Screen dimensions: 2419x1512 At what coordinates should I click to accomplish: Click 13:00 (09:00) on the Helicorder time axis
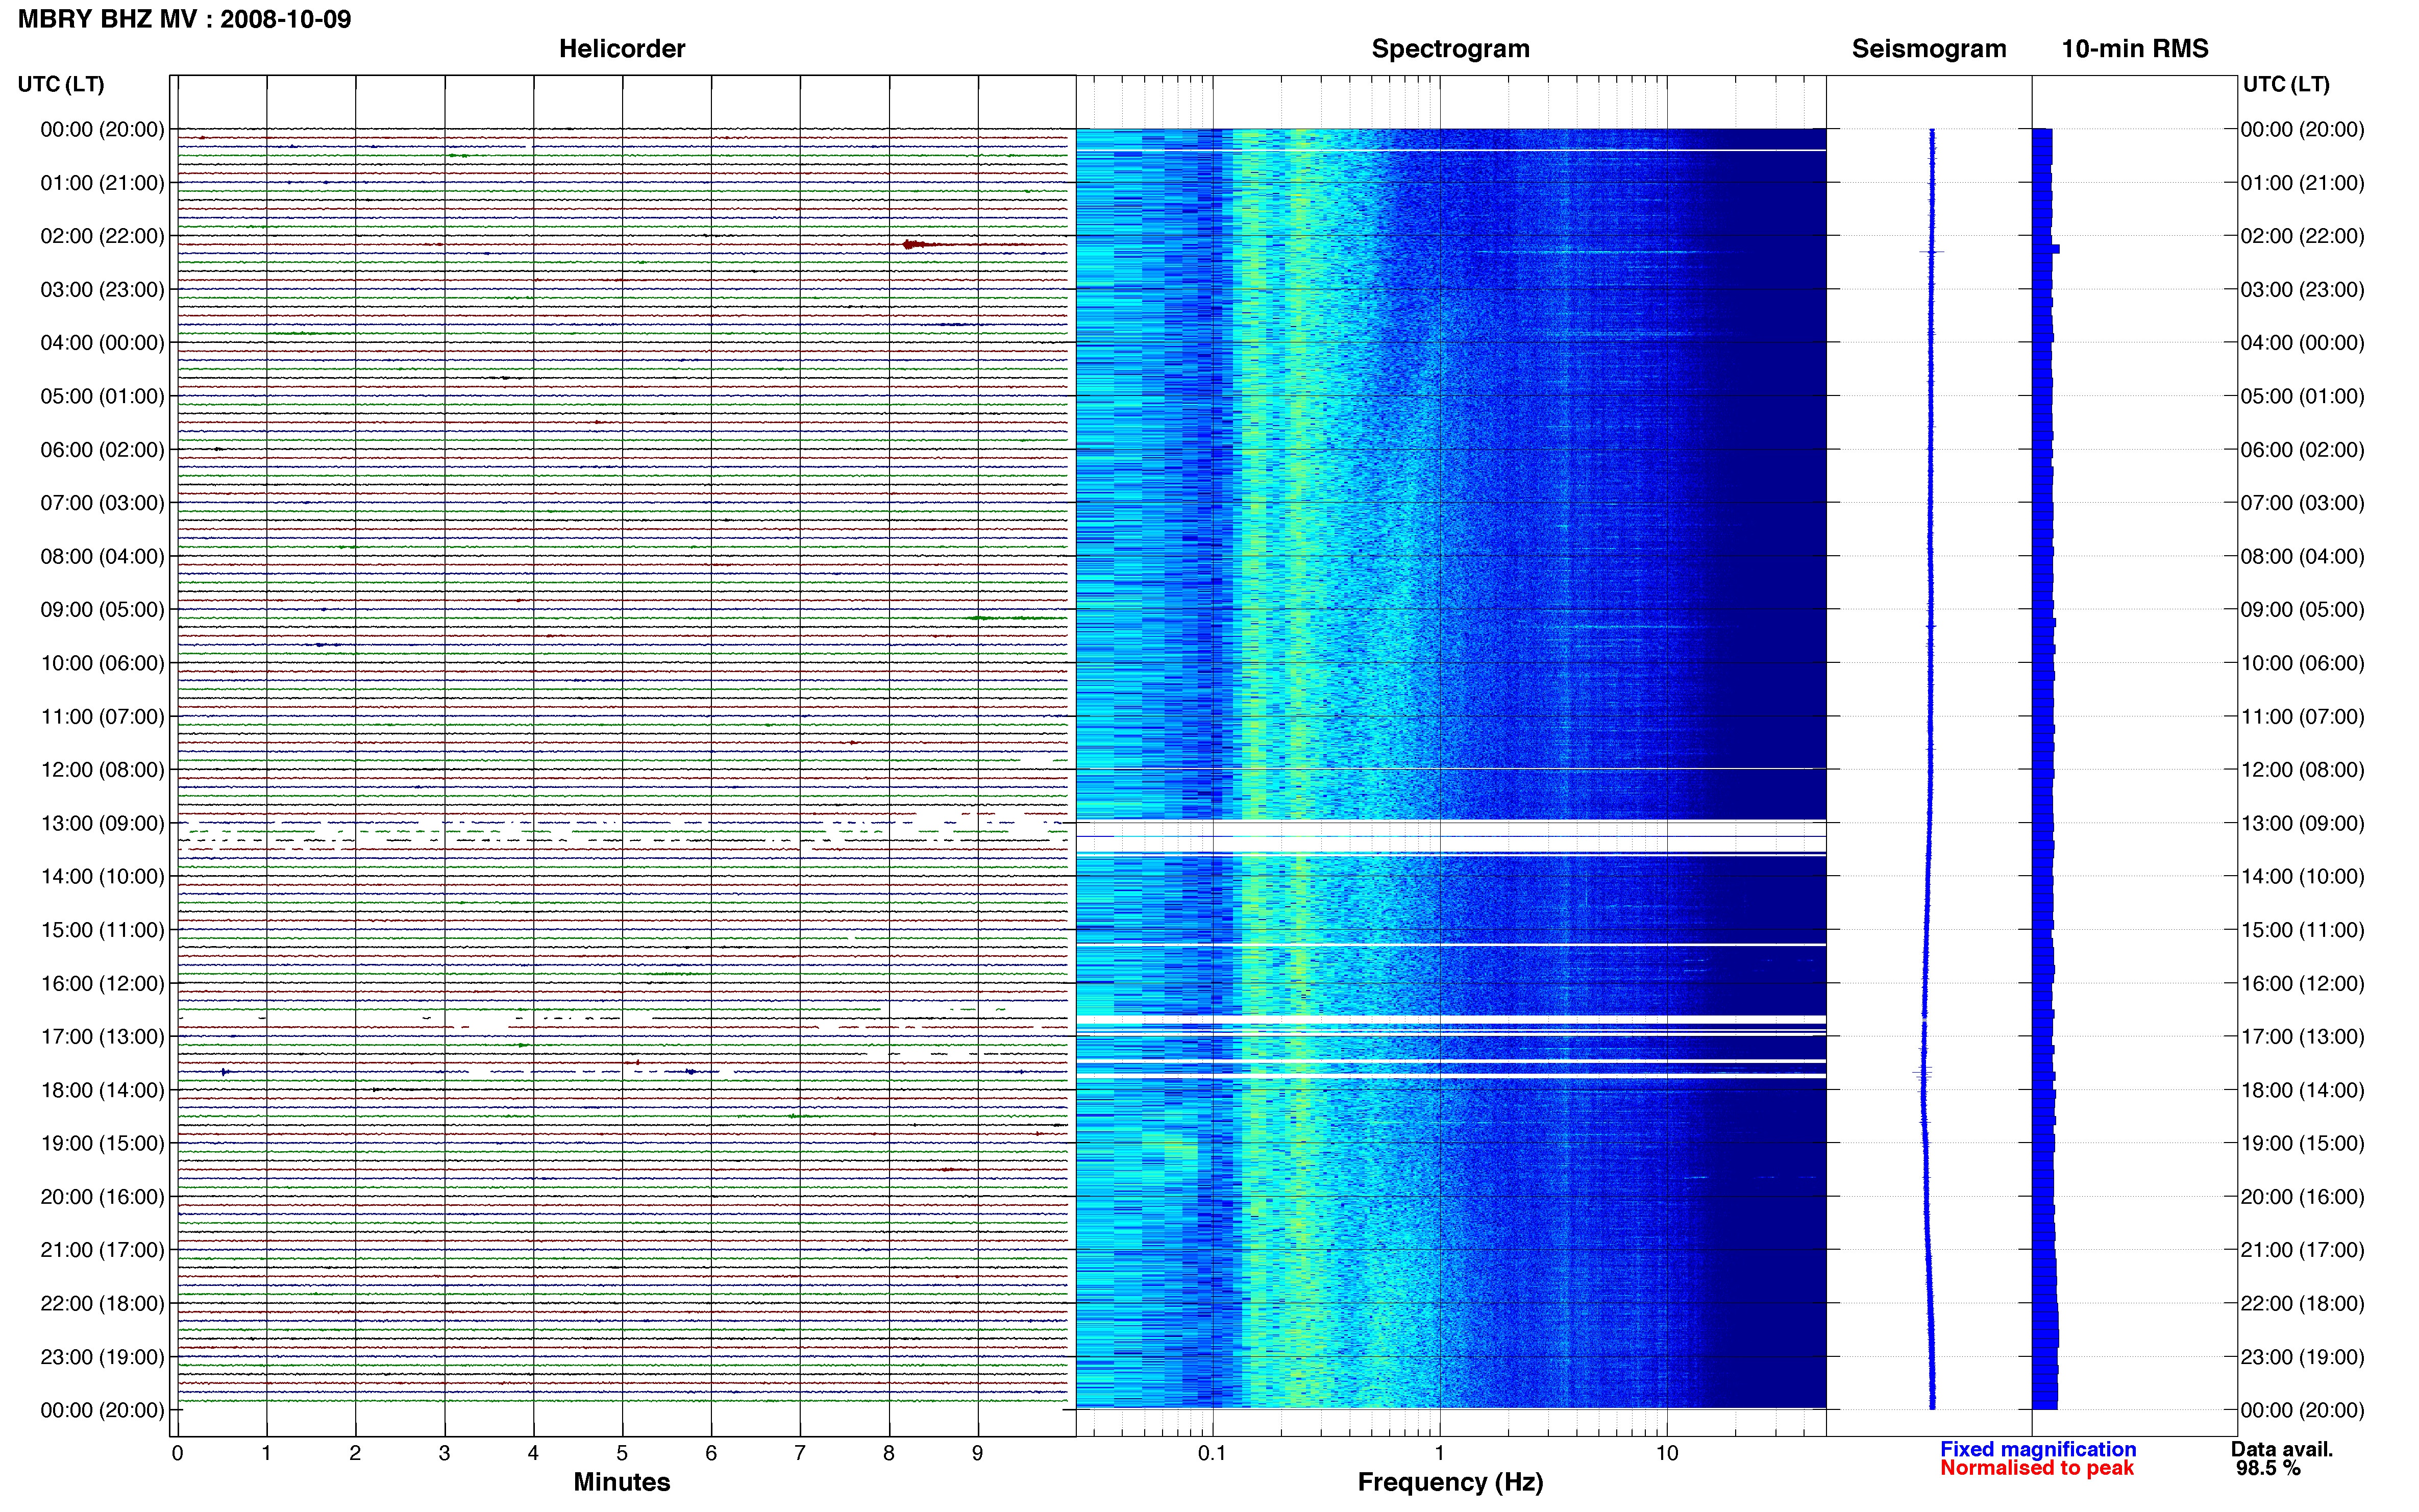point(102,823)
